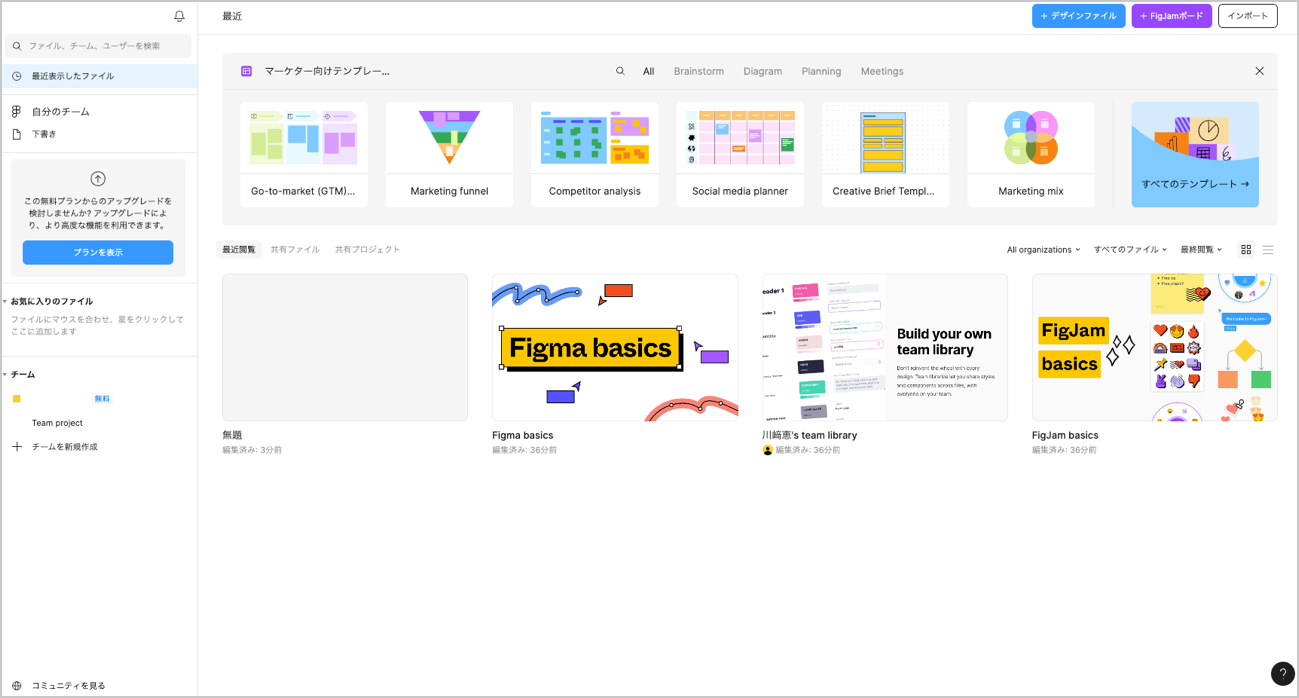Close the marketer templates banner
Image resolution: width=1299 pixels, height=698 pixels.
pos(1259,71)
